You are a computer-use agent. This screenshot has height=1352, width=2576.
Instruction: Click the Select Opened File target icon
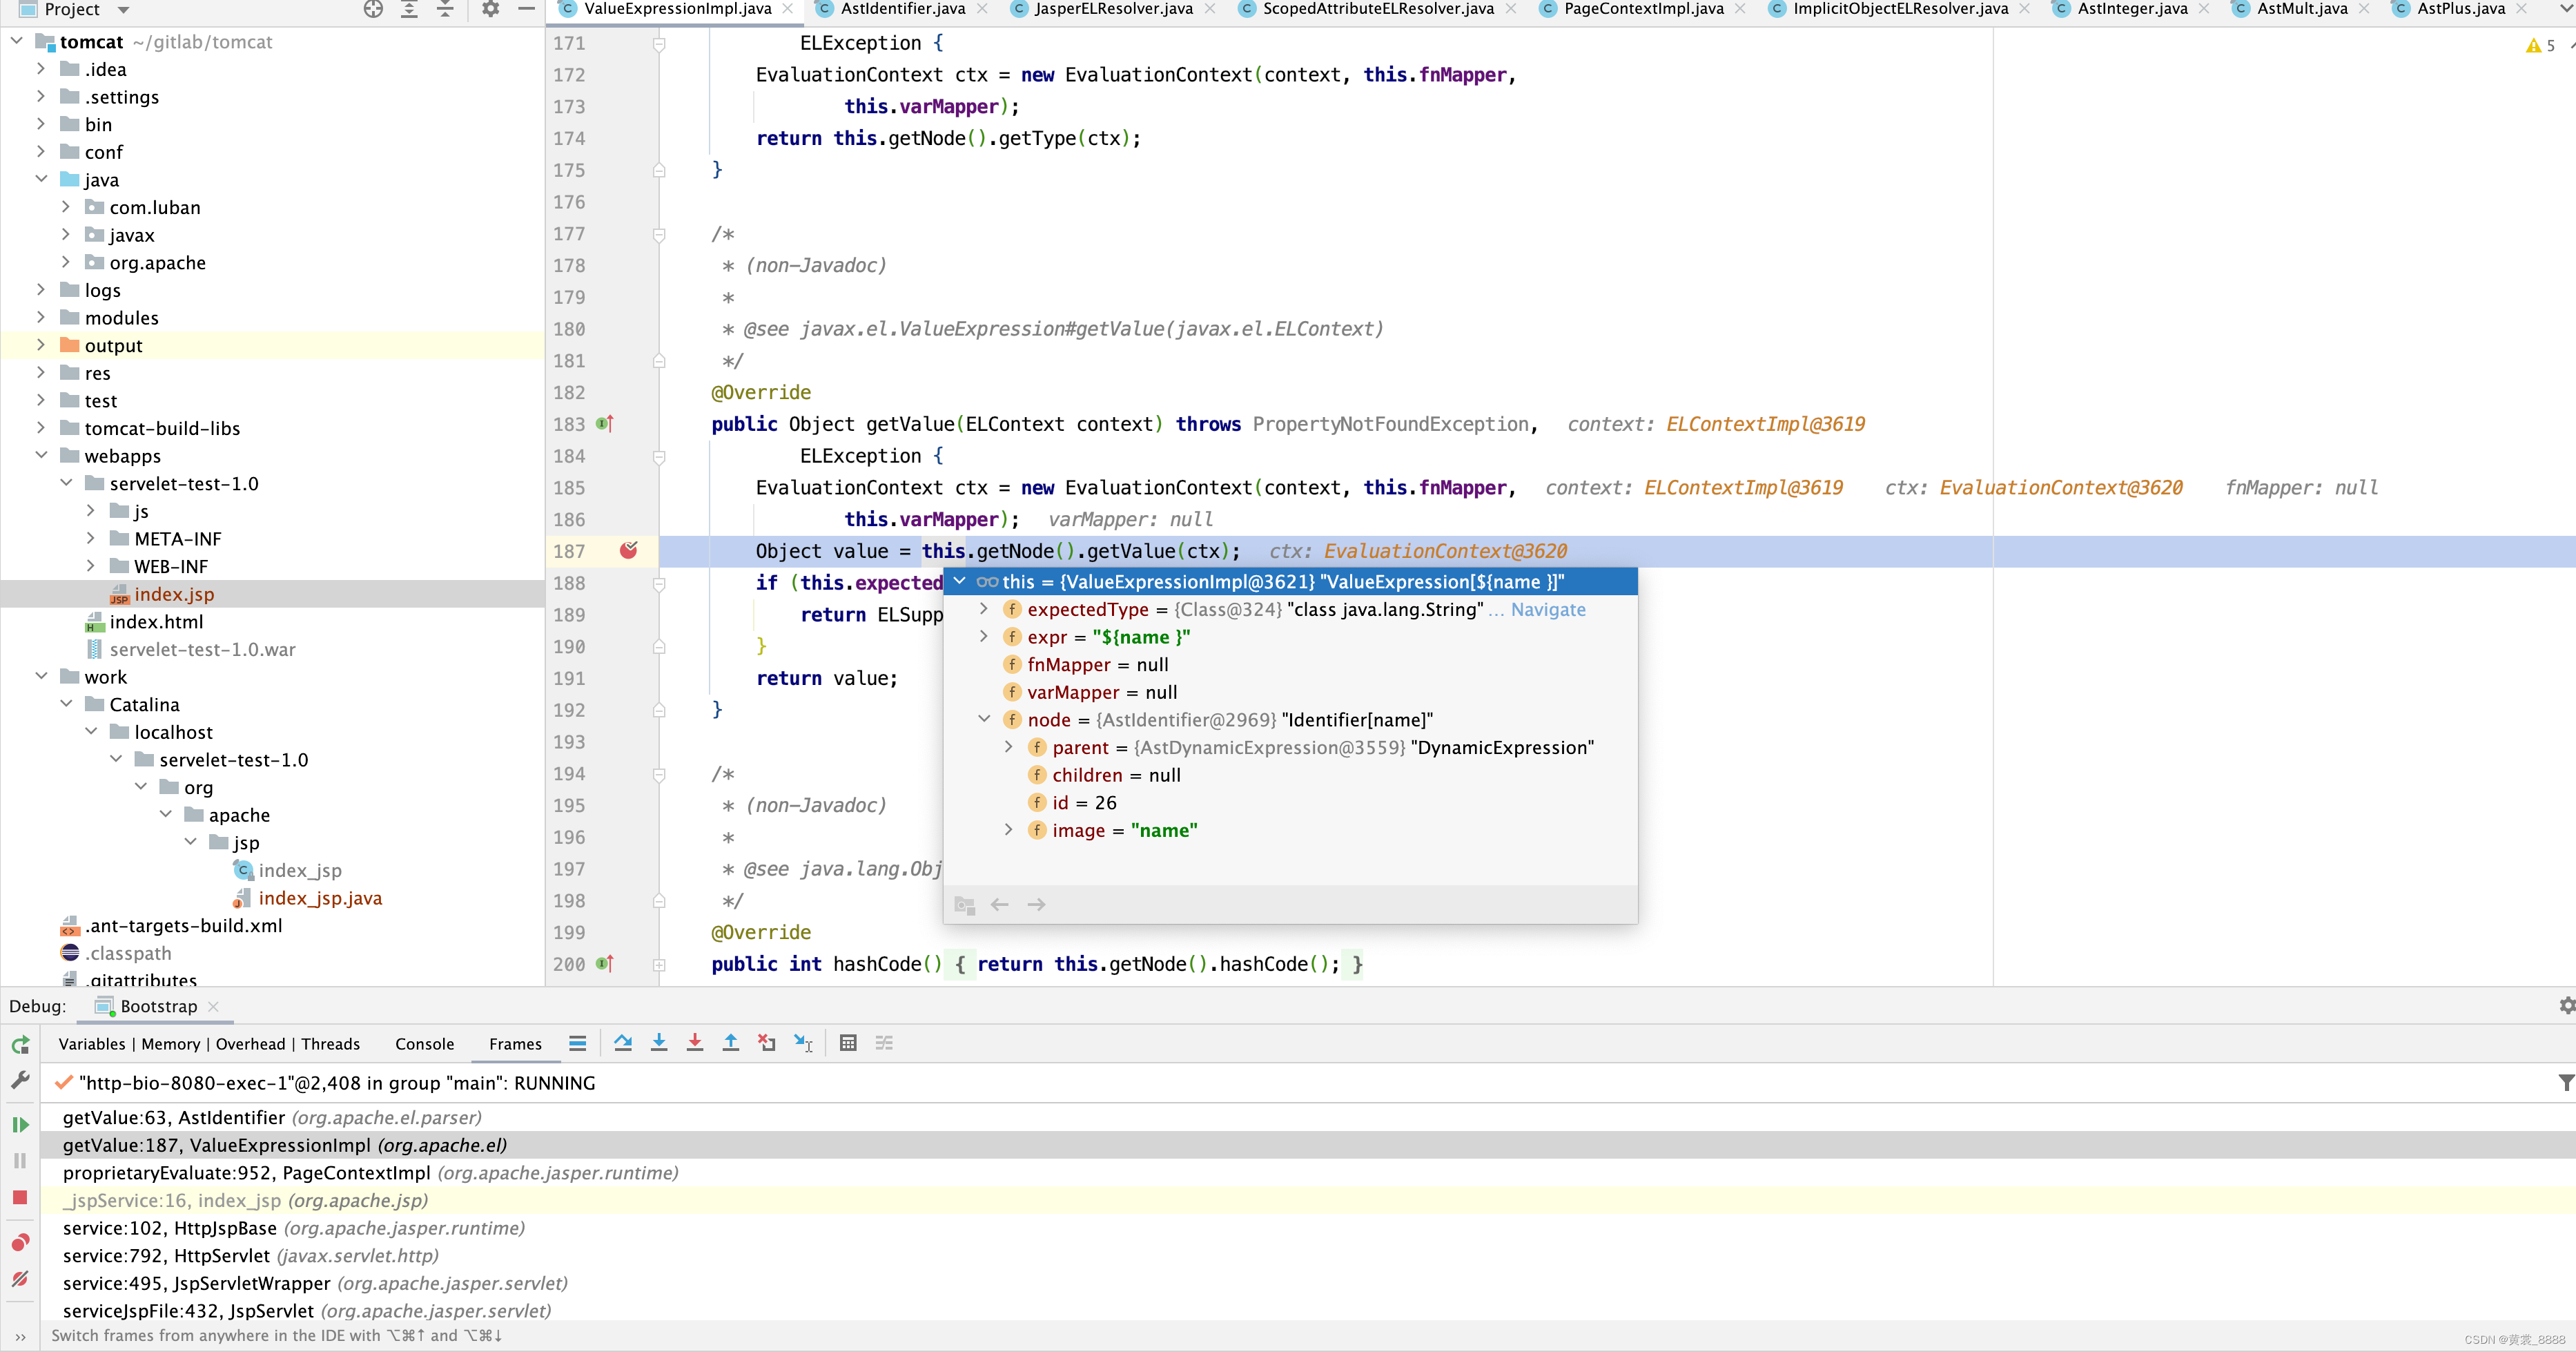click(373, 9)
